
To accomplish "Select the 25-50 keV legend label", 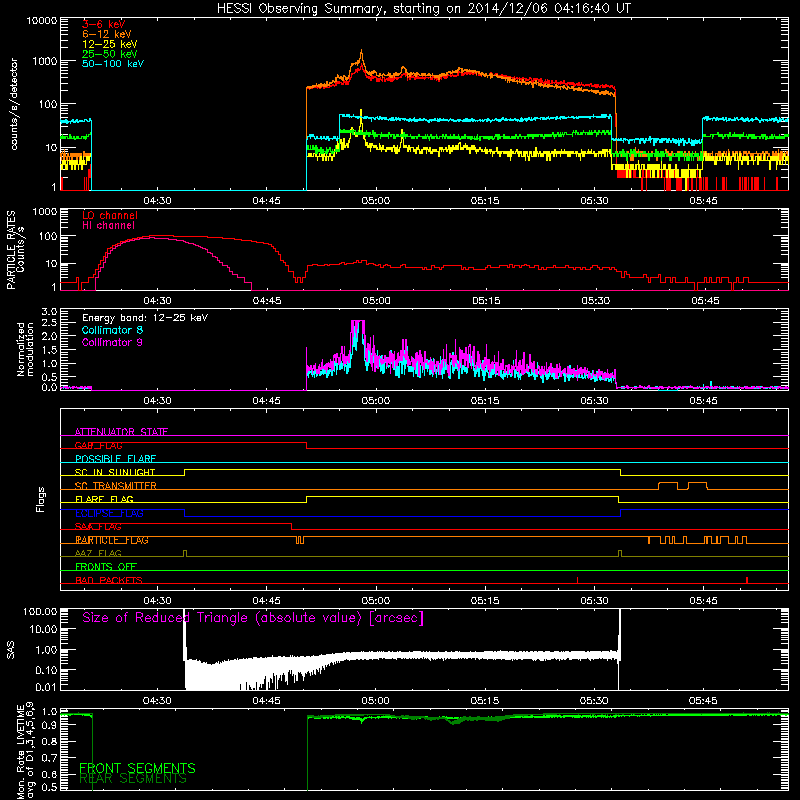I will pos(110,54).
